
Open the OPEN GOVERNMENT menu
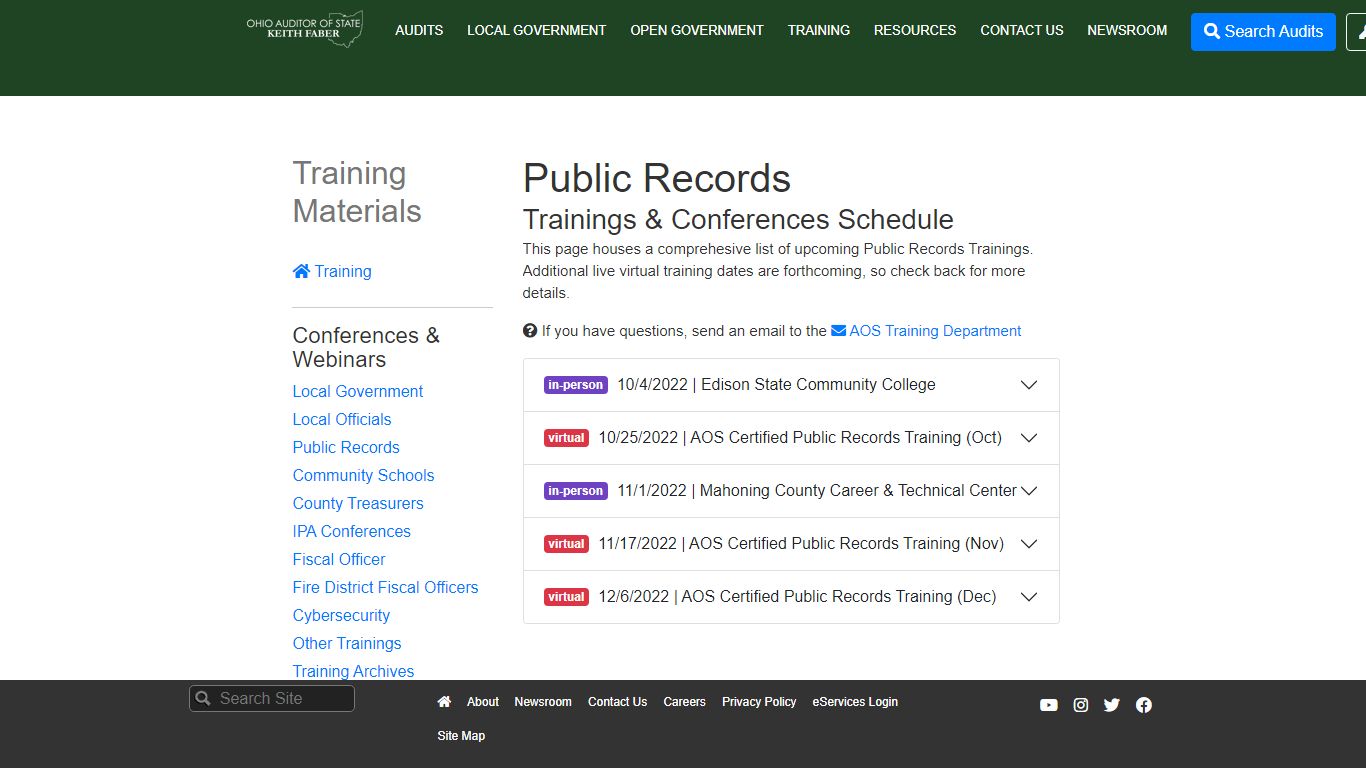coord(697,30)
